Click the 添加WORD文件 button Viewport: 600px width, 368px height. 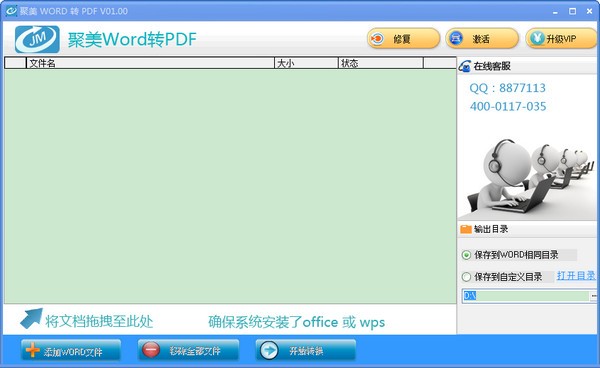pos(71,350)
